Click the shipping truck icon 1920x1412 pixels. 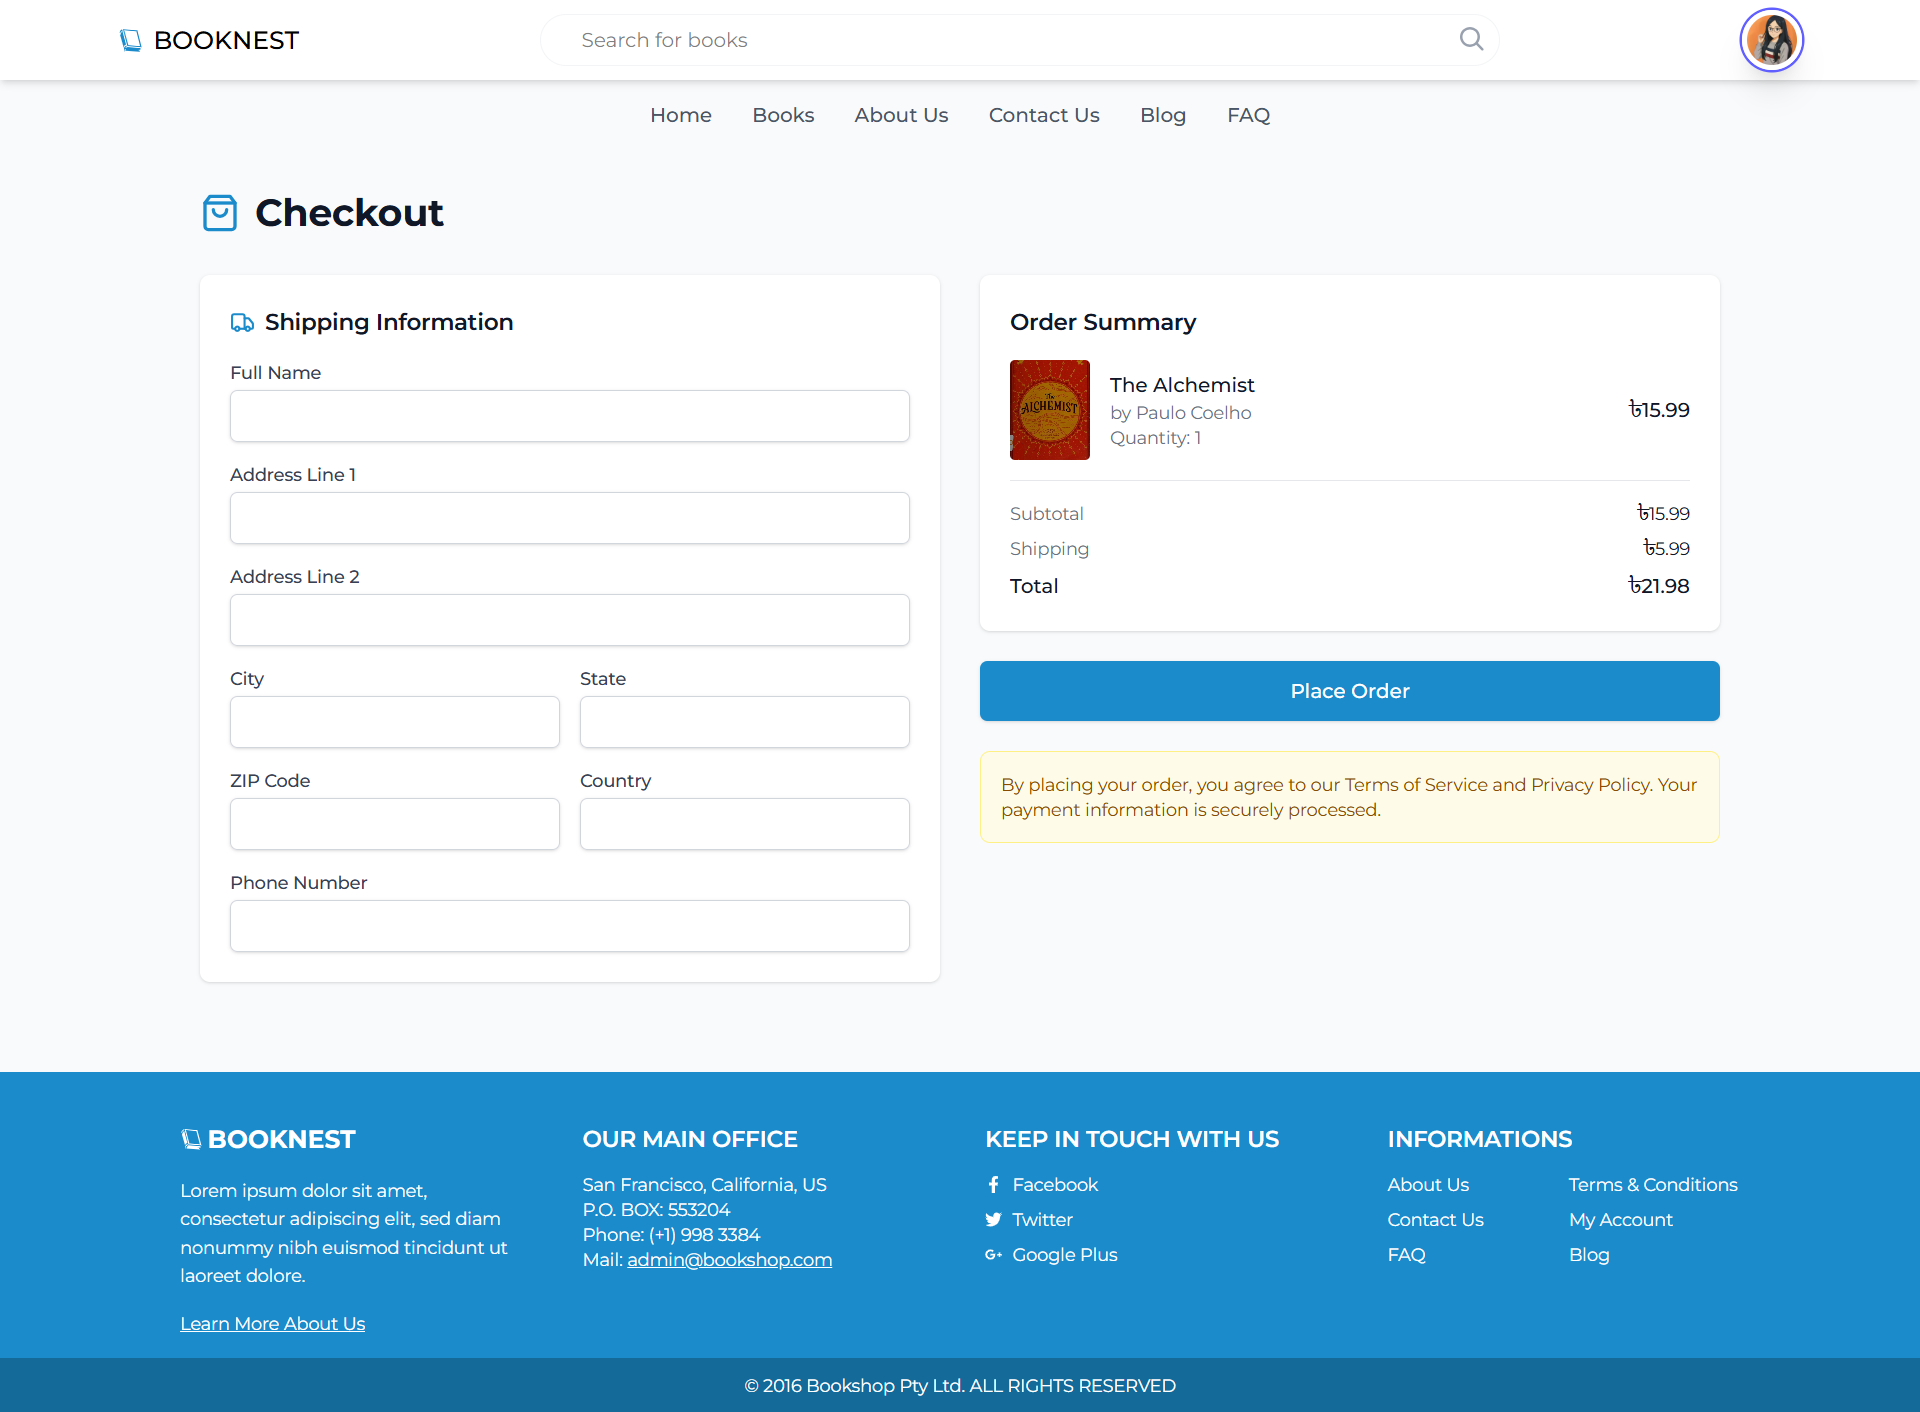(x=242, y=322)
